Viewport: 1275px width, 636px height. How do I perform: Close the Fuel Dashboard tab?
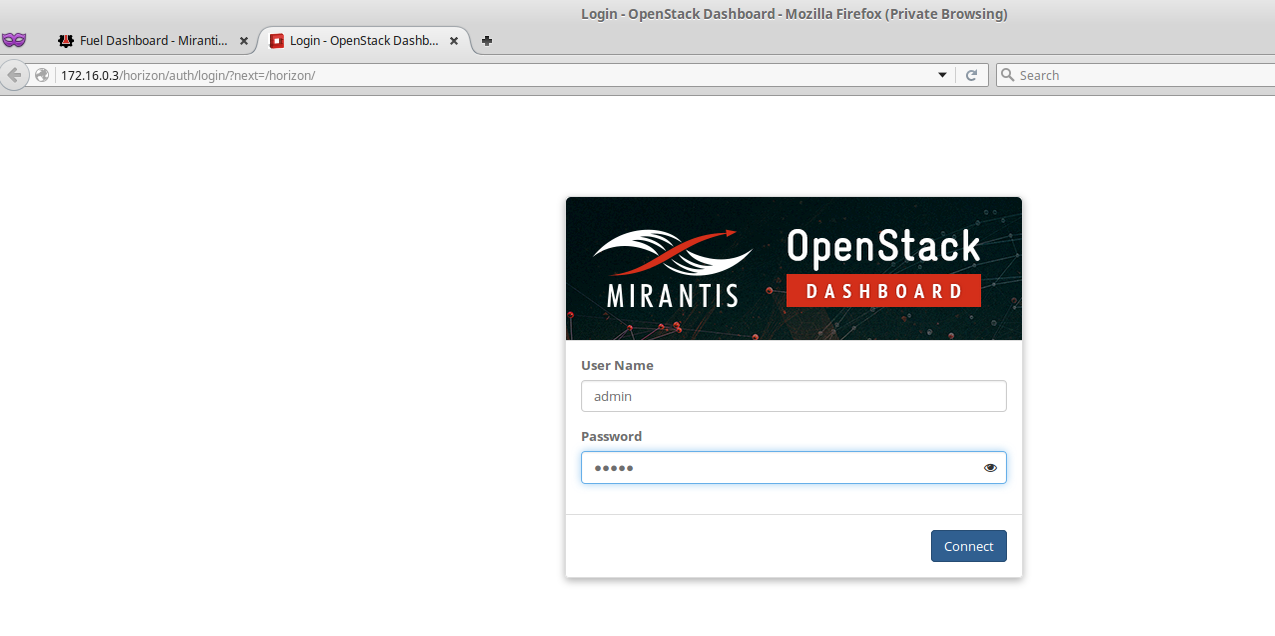point(244,41)
